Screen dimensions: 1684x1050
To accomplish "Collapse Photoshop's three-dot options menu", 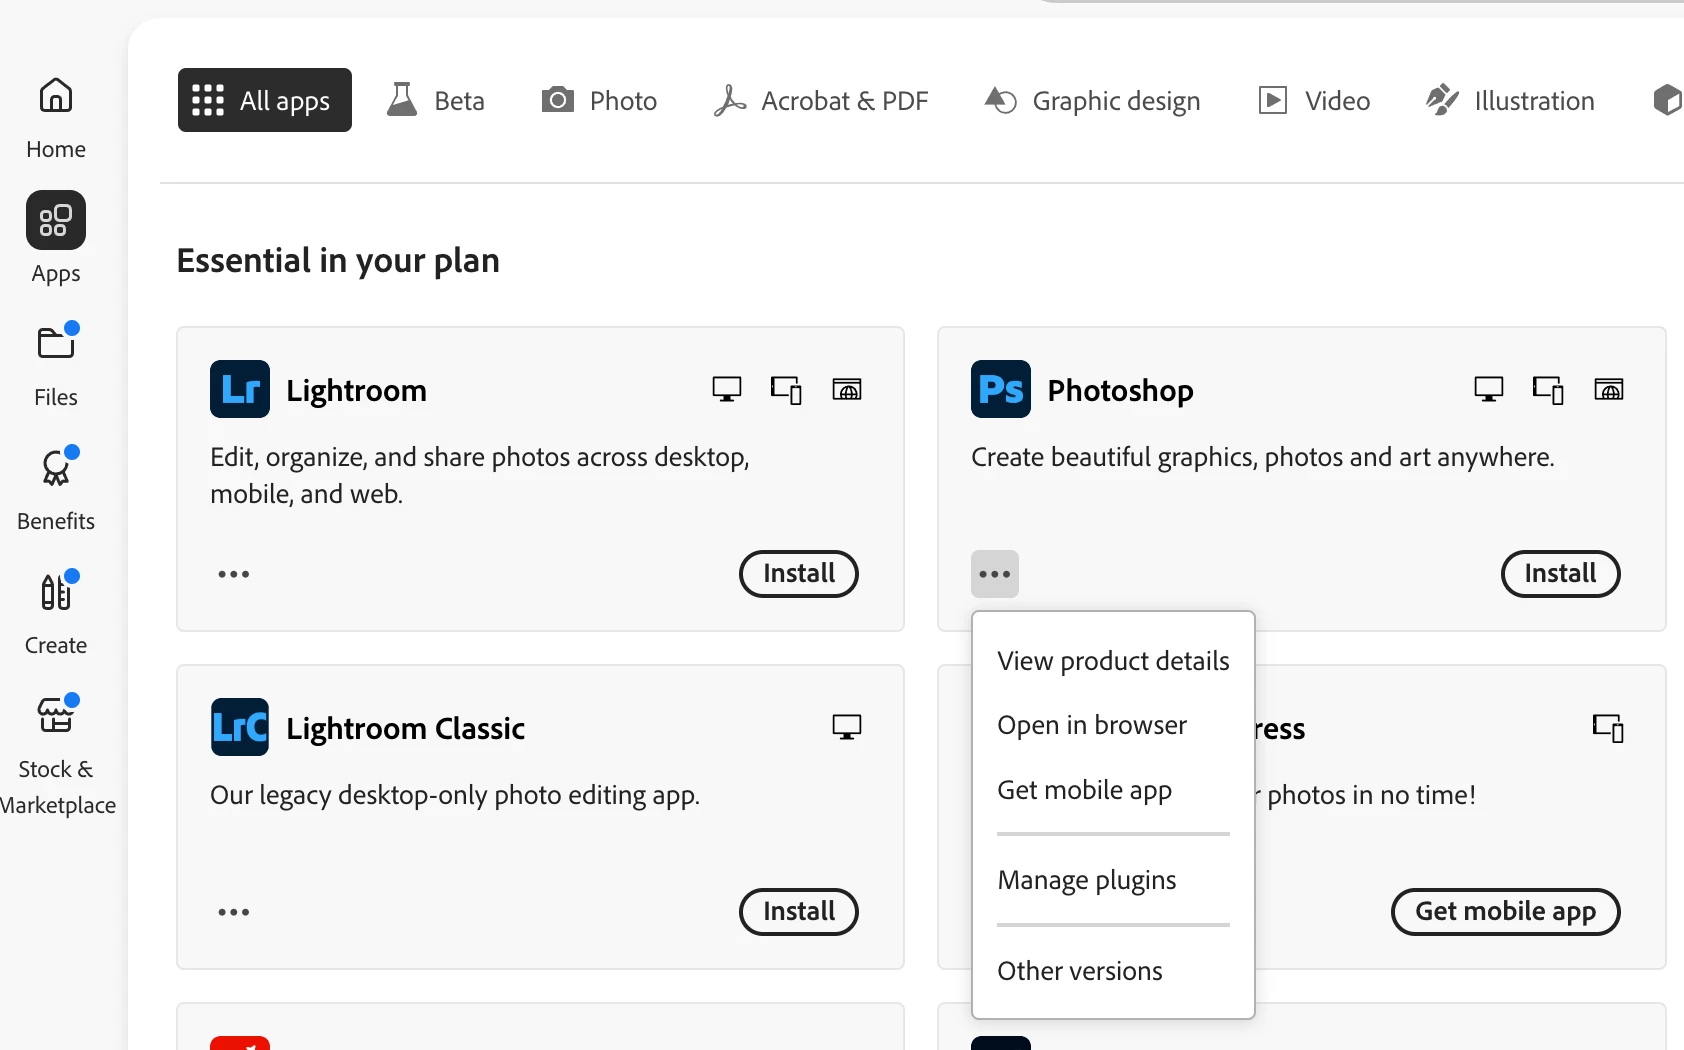I will [994, 574].
